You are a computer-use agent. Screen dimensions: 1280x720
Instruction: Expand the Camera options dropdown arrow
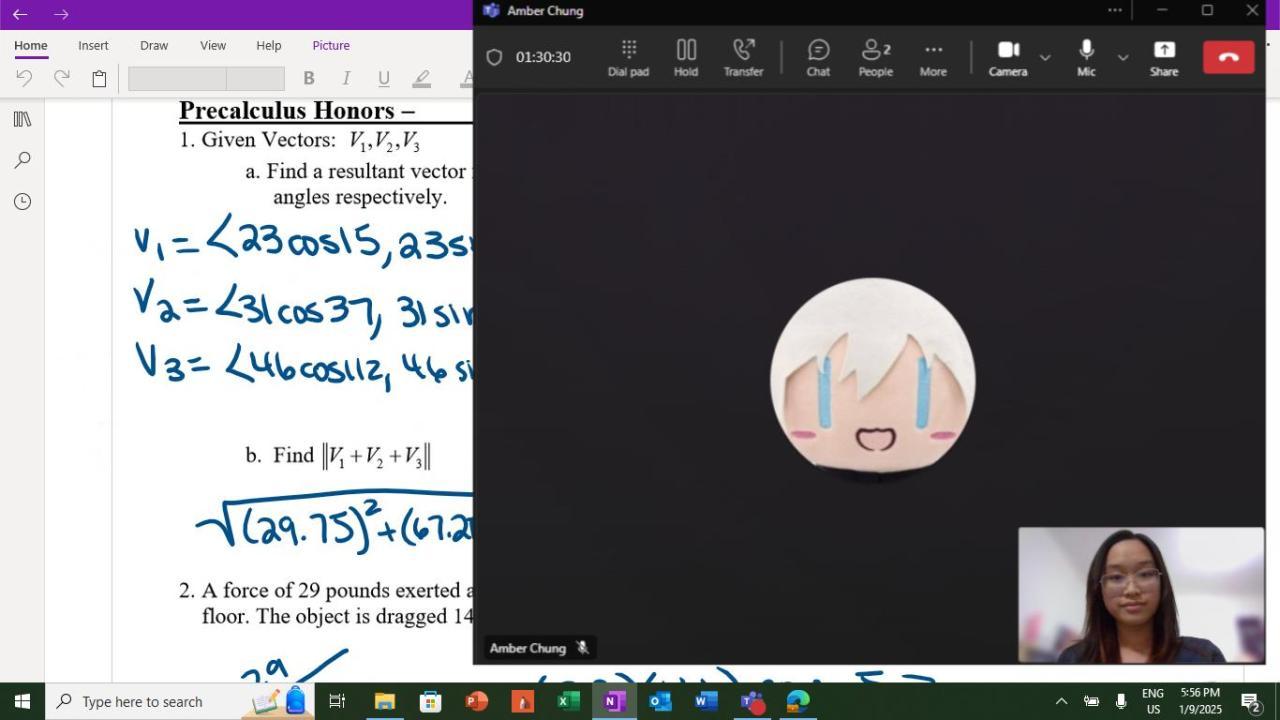click(x=1045, y=58)
